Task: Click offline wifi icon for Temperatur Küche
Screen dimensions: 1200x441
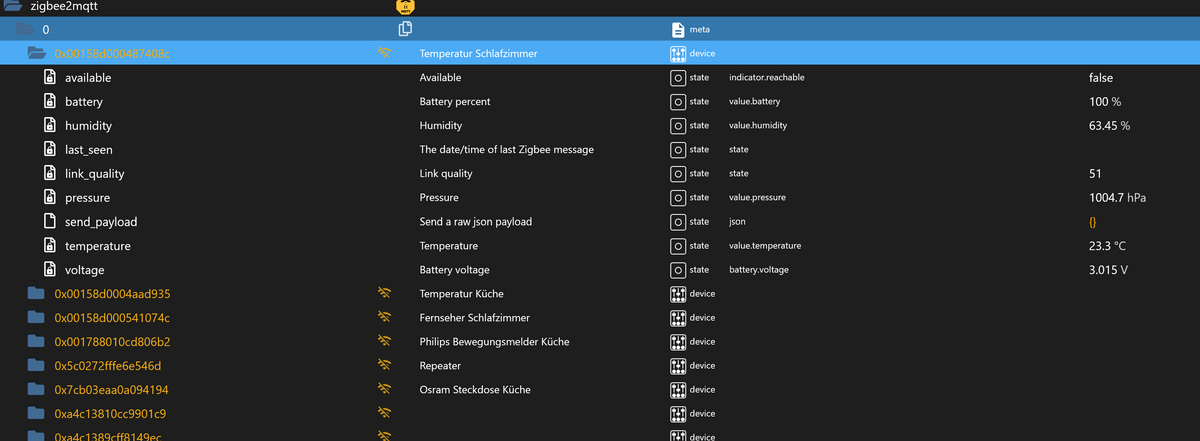Action: (384, 293)
